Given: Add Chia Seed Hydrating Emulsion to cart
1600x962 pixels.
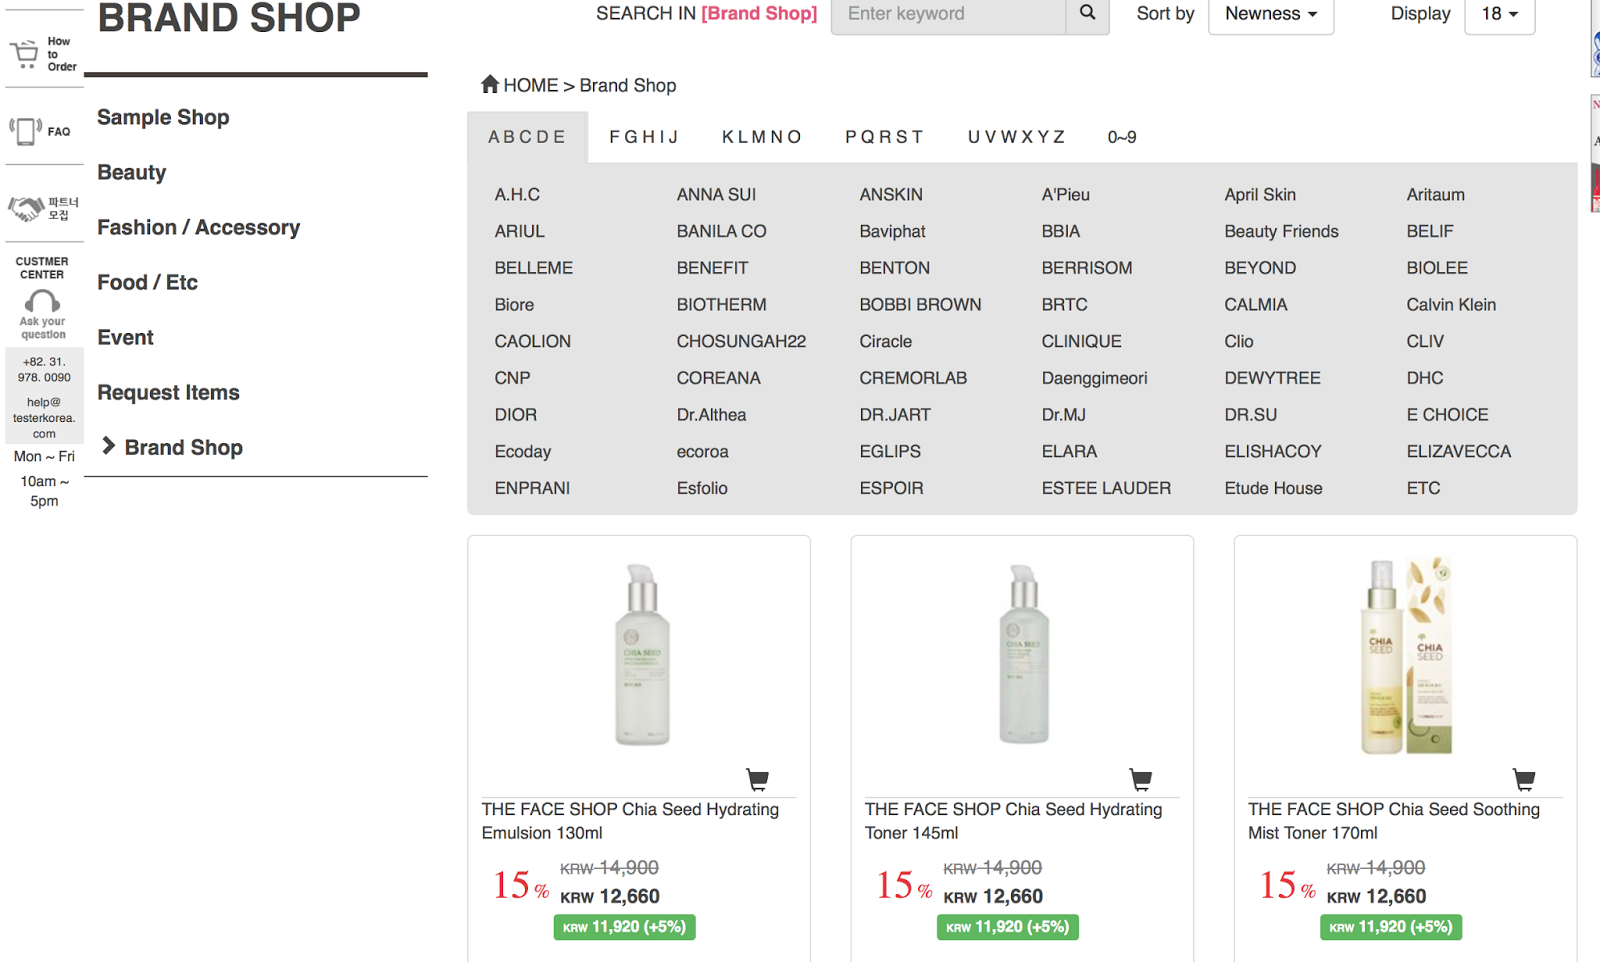Looking at the screenshot, I should (x=757, y=779).
